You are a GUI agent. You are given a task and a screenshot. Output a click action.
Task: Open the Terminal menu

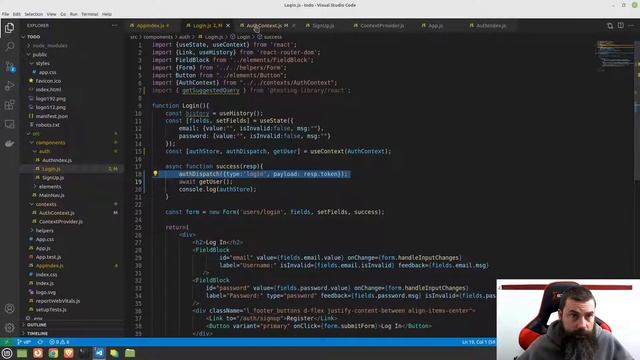(89, 14)
